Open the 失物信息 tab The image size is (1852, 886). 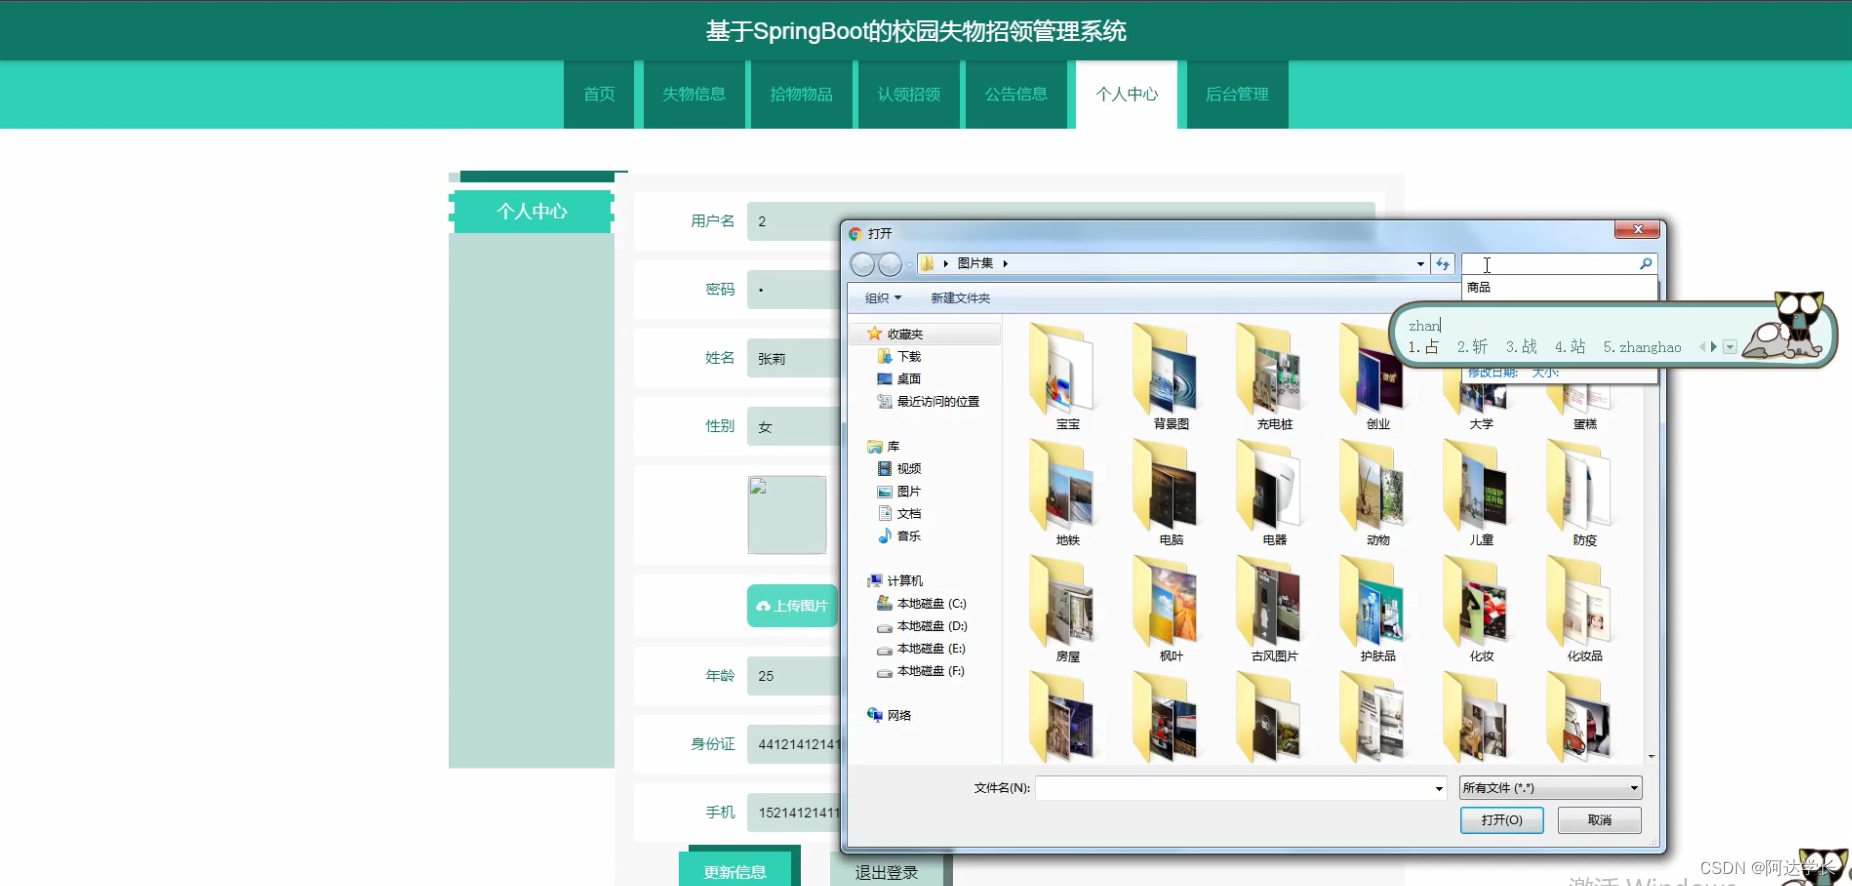[694, 94]
